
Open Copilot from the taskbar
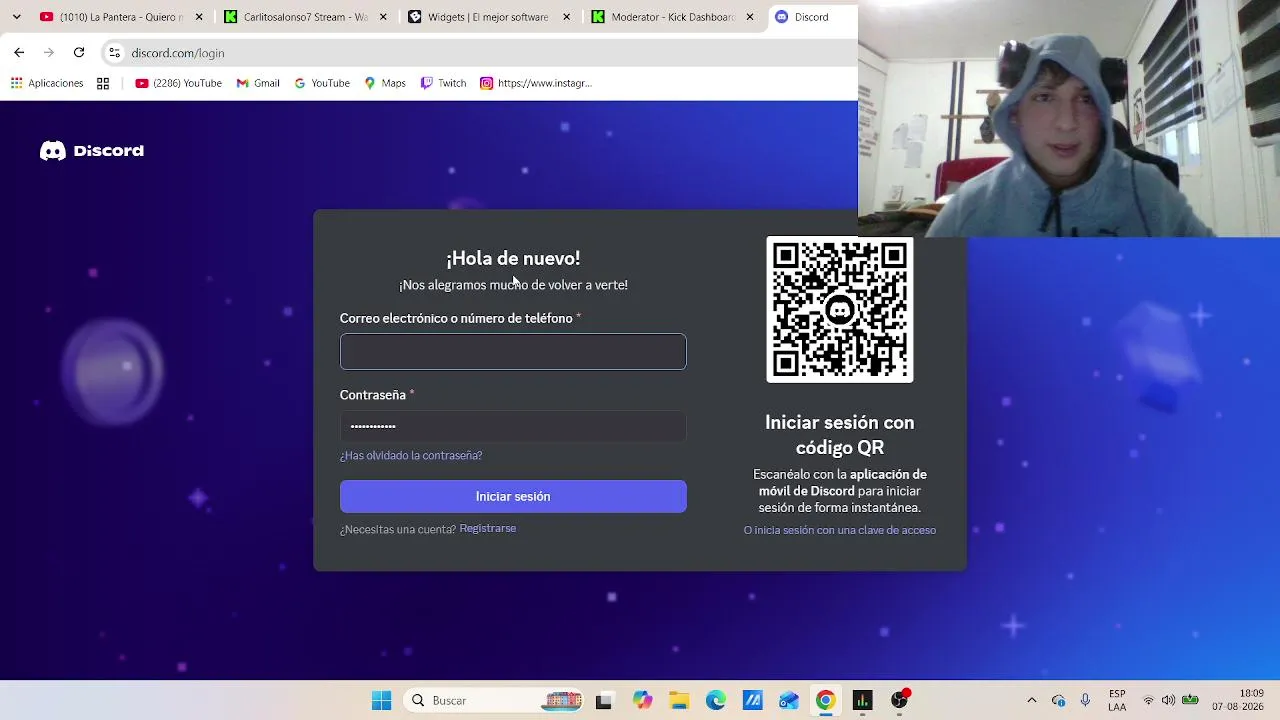pos(642,701)
